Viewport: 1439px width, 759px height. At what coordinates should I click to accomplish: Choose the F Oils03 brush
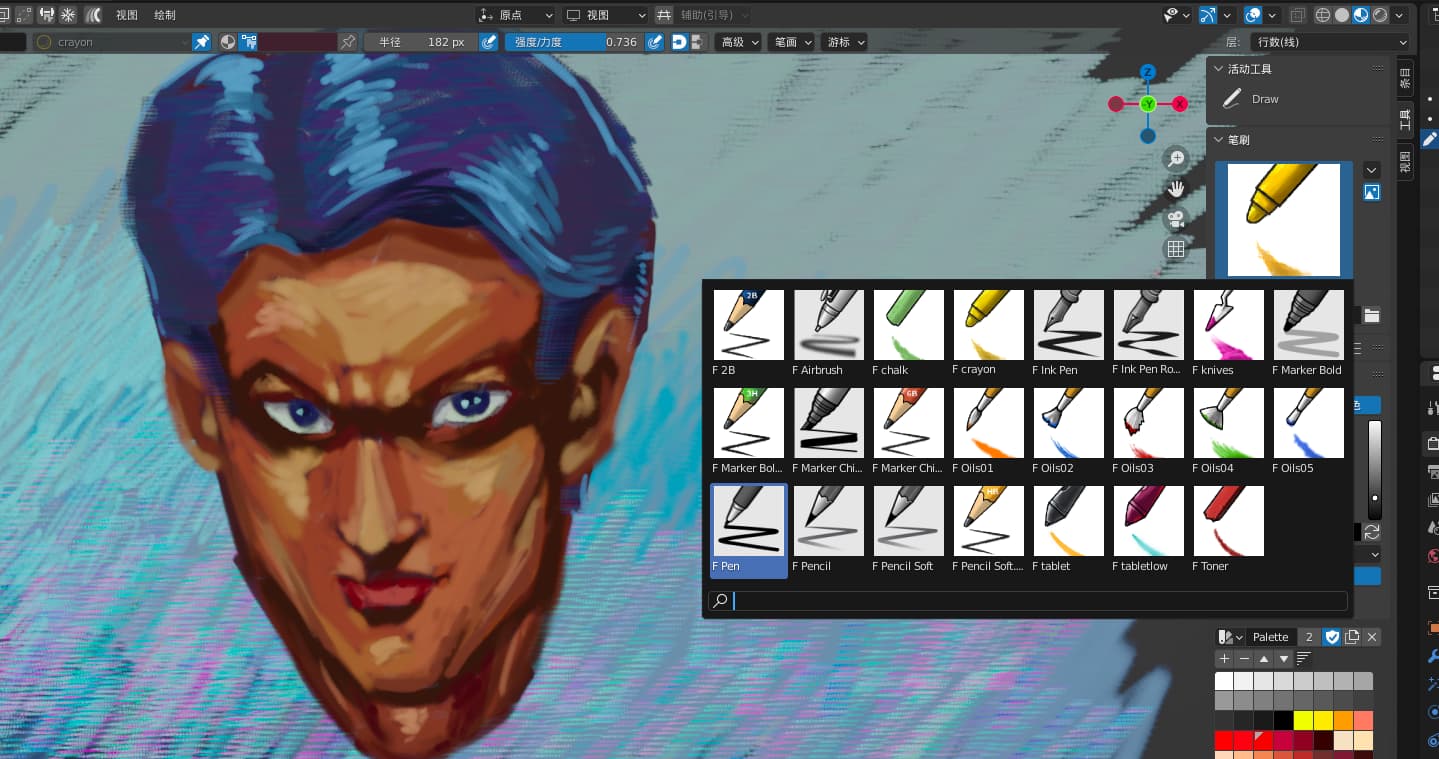pyautogui.click(x=1148, y=424)
